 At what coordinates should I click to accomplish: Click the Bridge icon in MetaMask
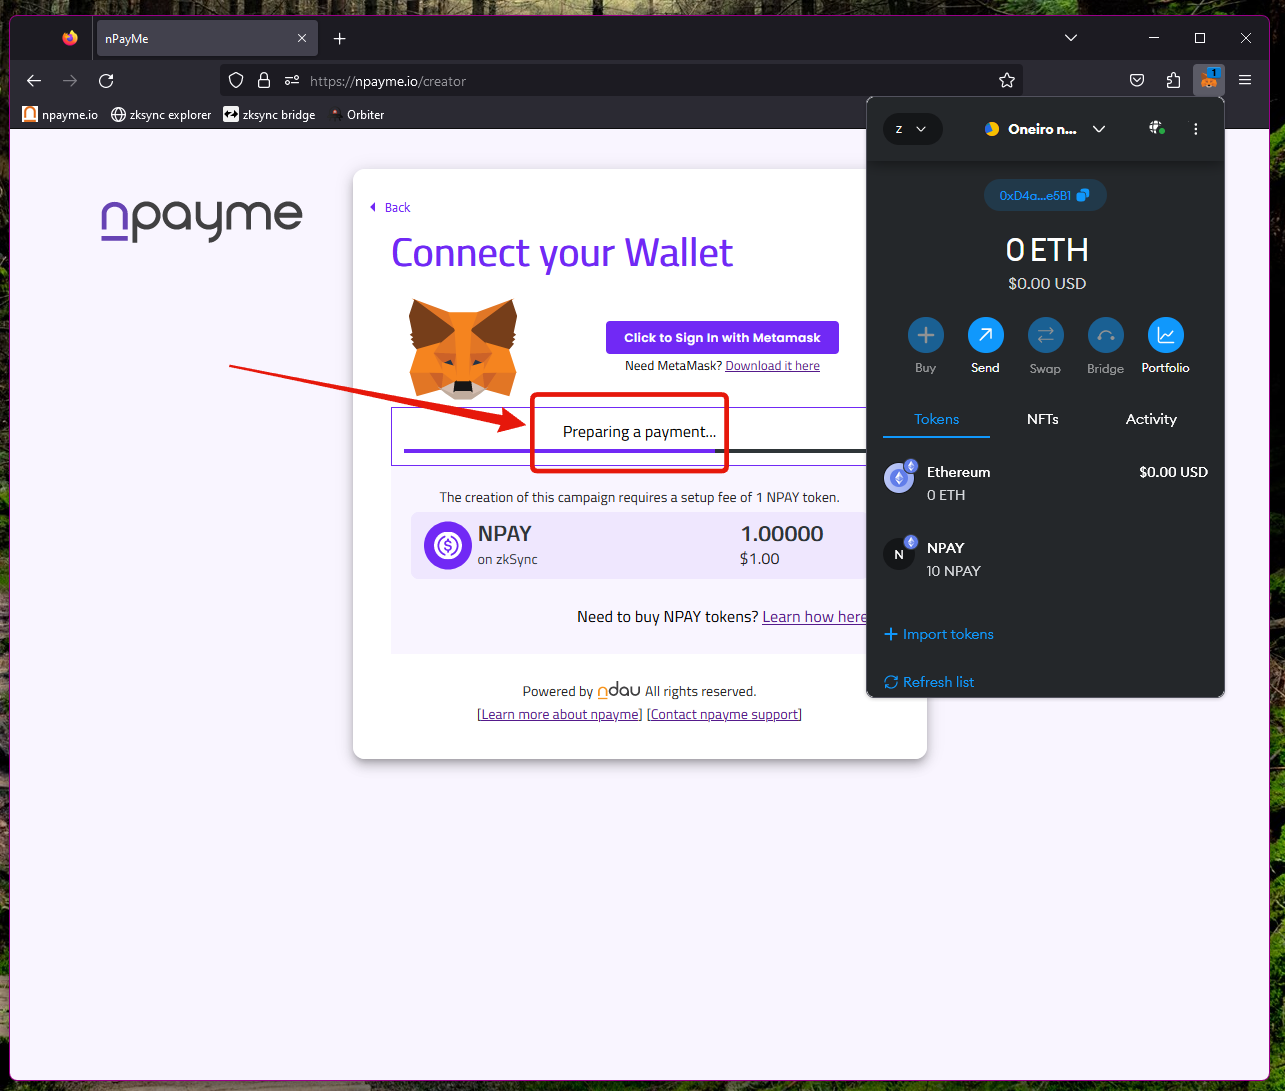coord(1106,335)
